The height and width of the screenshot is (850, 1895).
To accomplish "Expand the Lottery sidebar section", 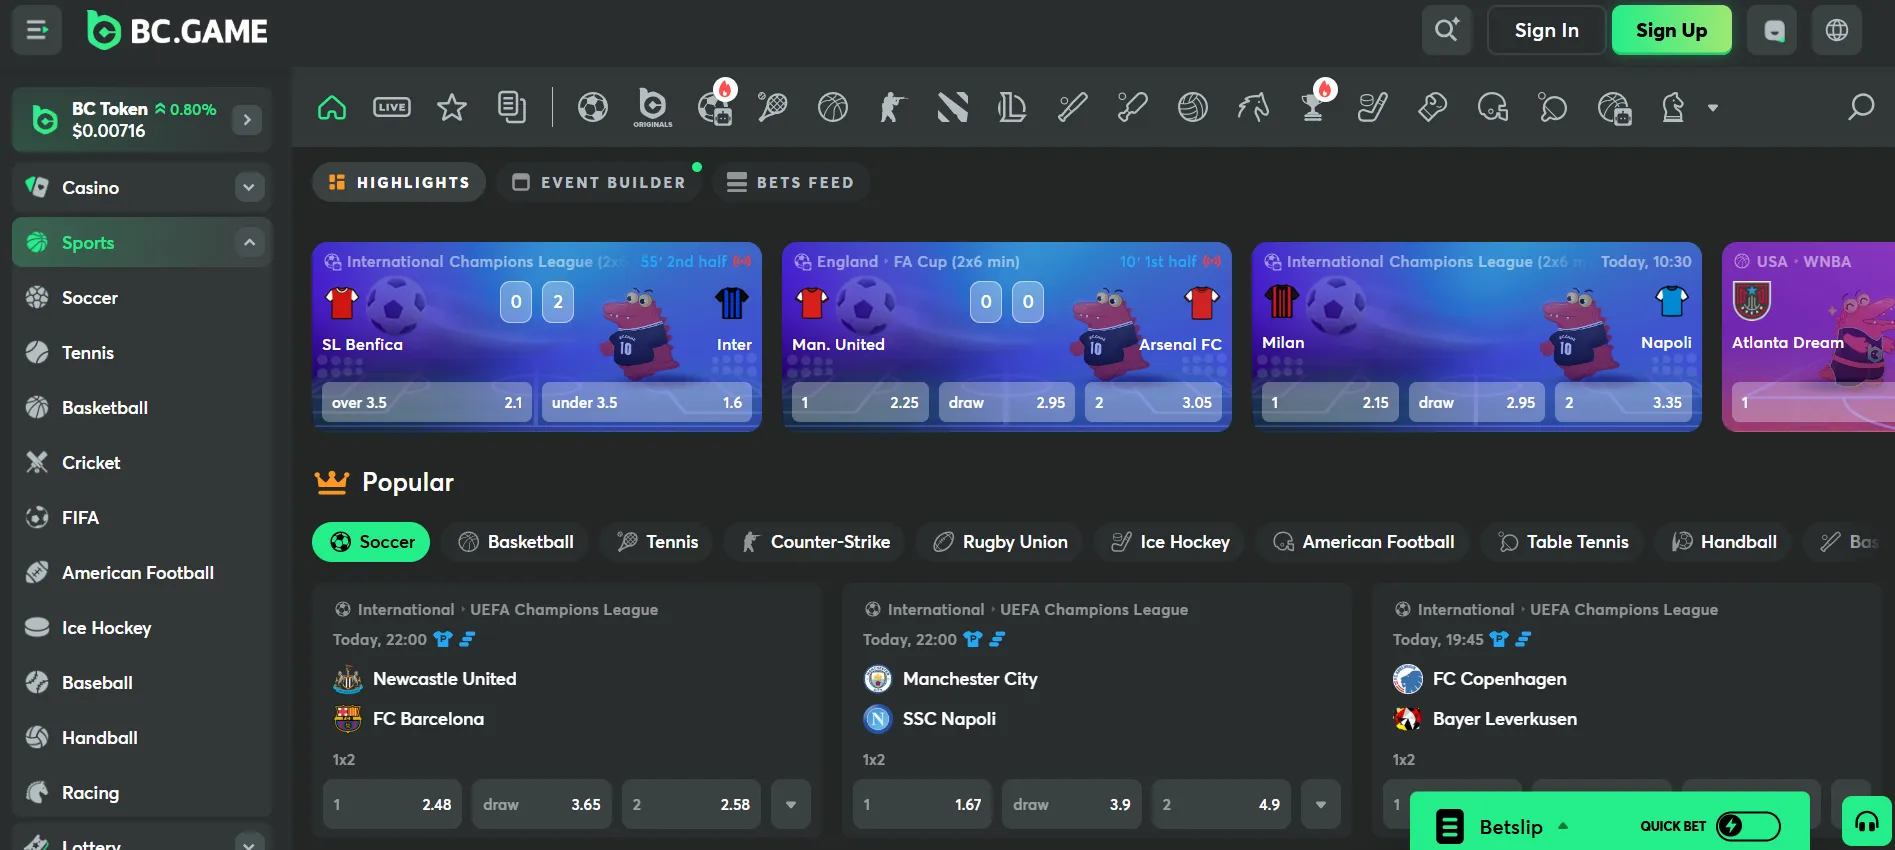I will click(x=249, y=842).
